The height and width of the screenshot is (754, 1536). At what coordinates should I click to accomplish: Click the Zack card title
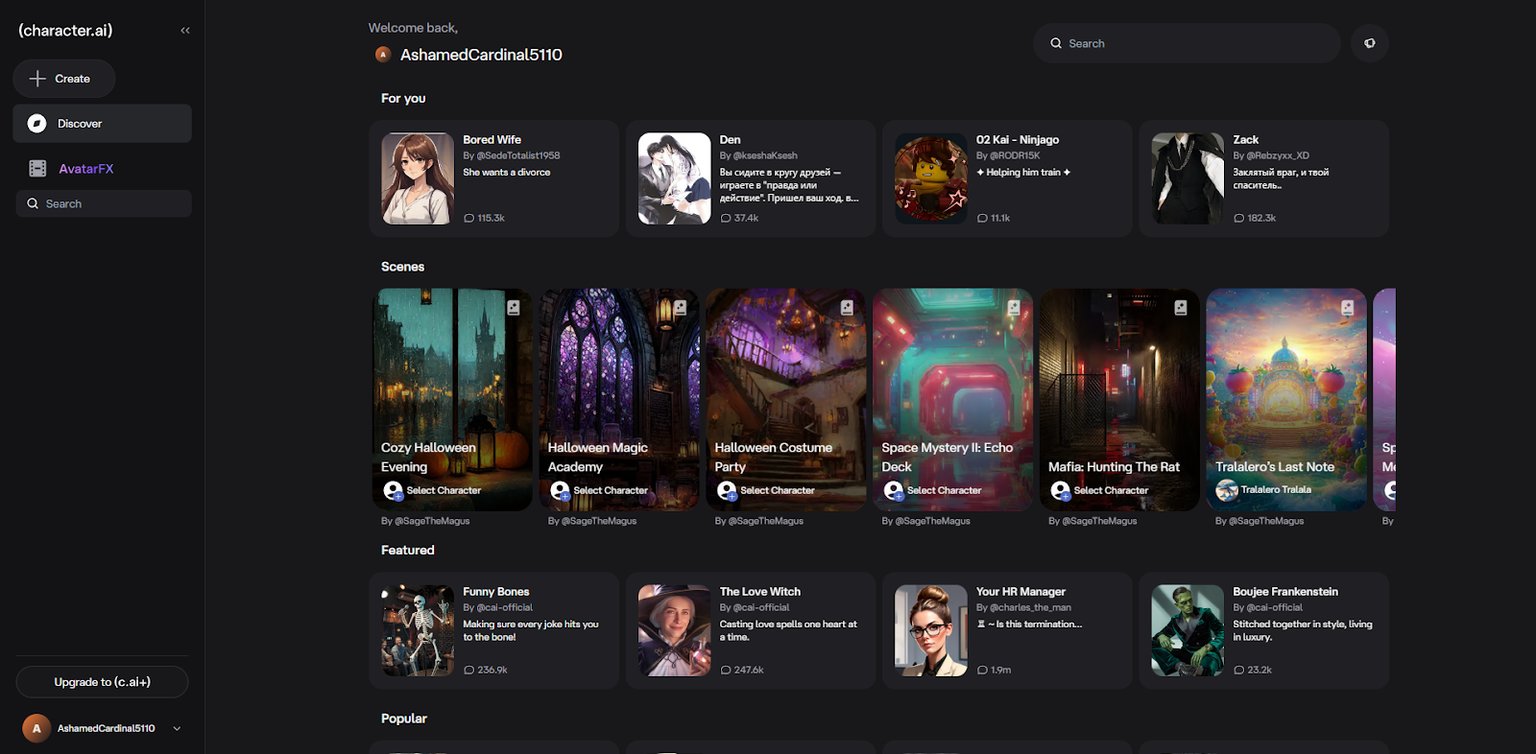point(1246,140)
